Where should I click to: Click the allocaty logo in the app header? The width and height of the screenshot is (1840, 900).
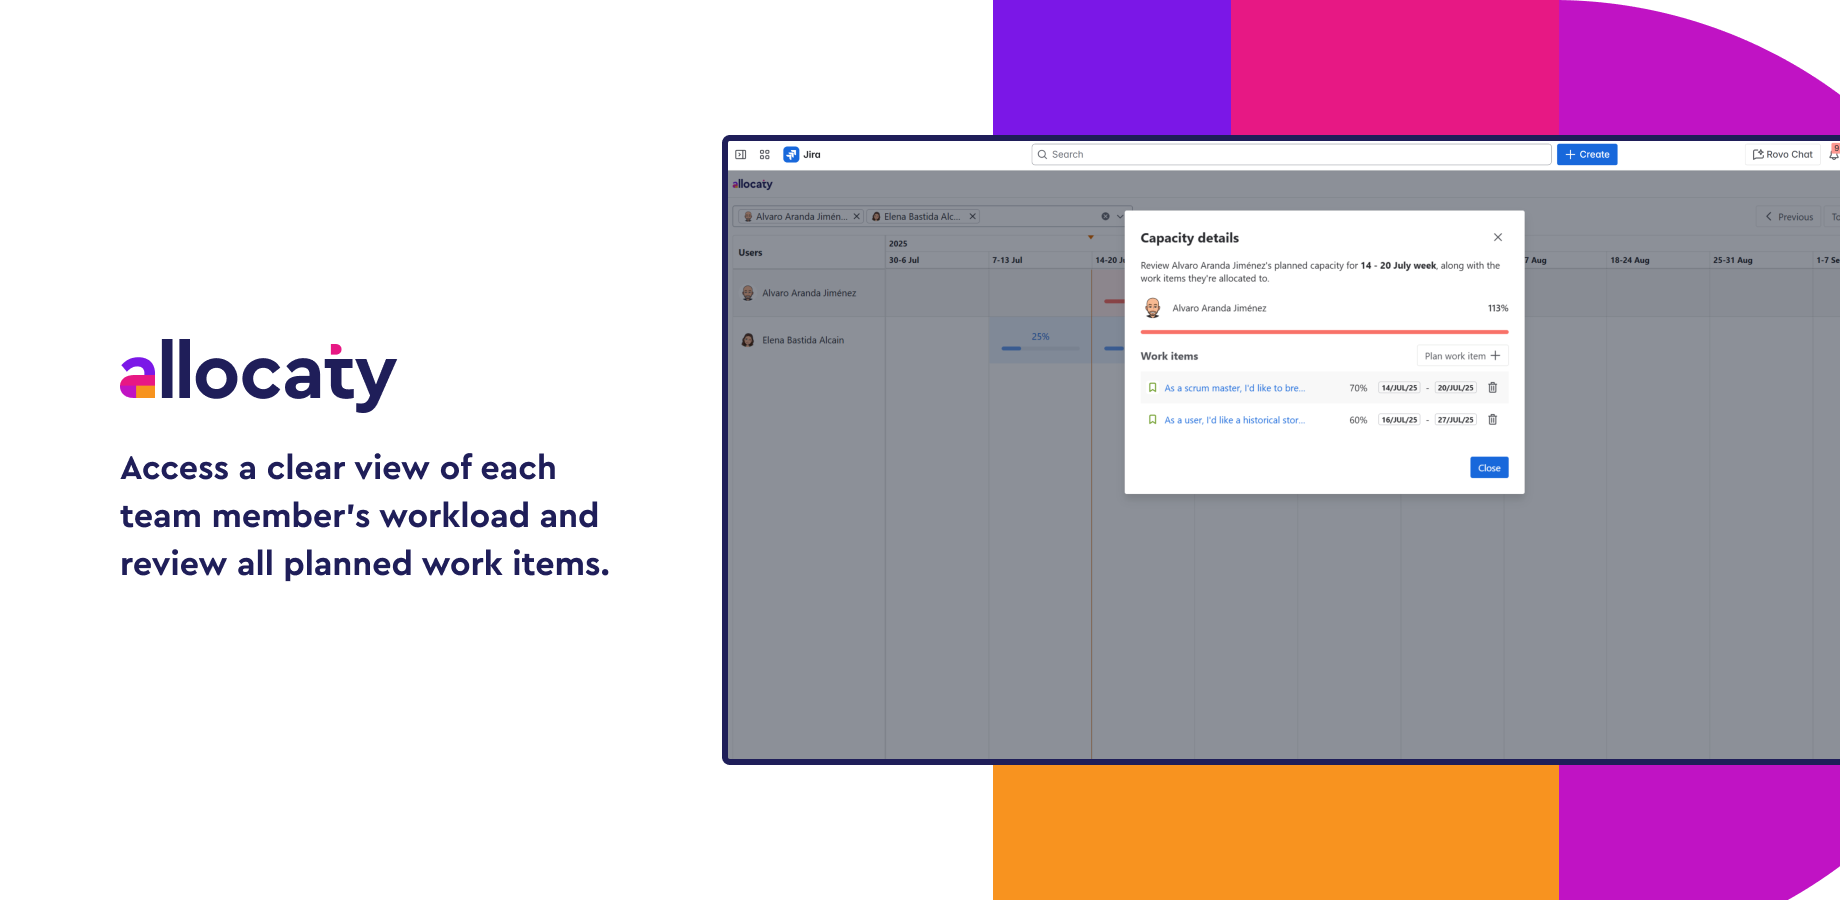[752, 184]
